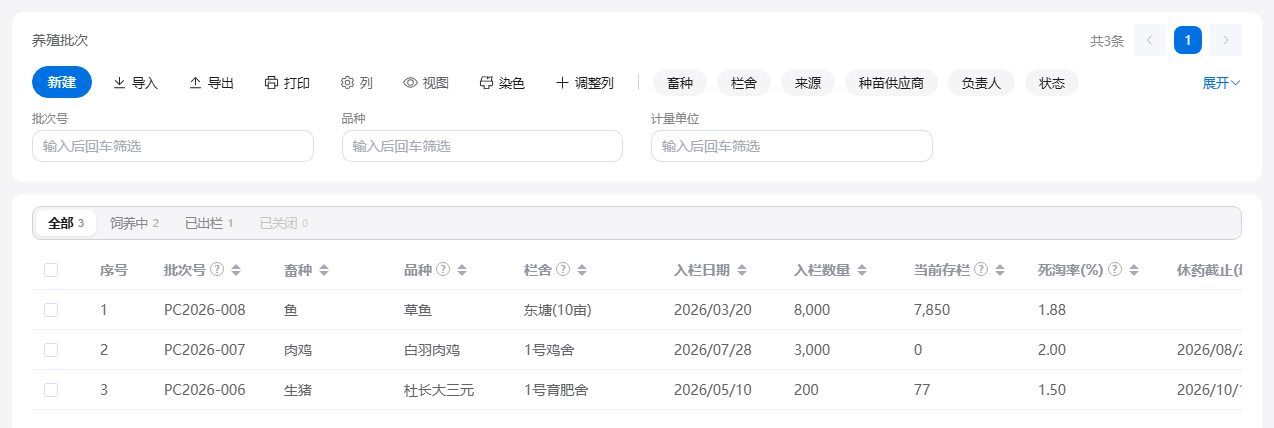Screen dimensions: 1274x428
Task: Click the 1号鸡舍 pen cell
Action: (x=549, y=350)
